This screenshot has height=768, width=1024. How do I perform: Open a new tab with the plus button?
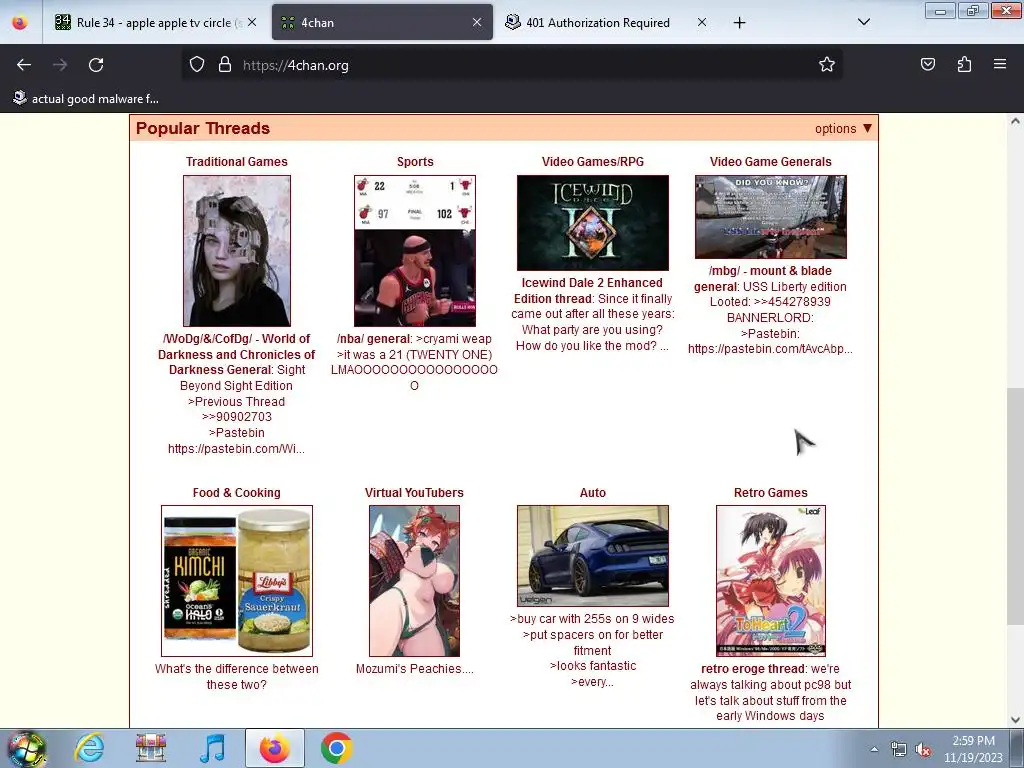point(739,23)
